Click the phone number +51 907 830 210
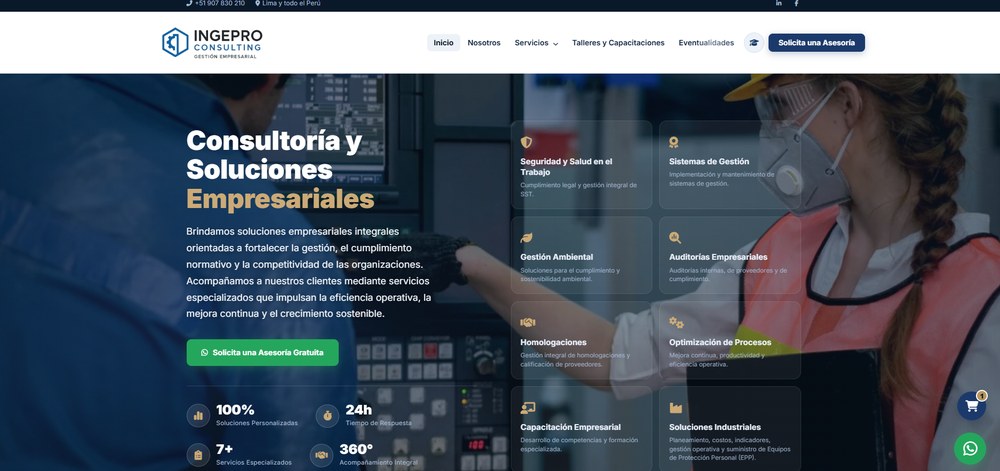Viewport: 1000px width, 471px height. tap(220, 3)
